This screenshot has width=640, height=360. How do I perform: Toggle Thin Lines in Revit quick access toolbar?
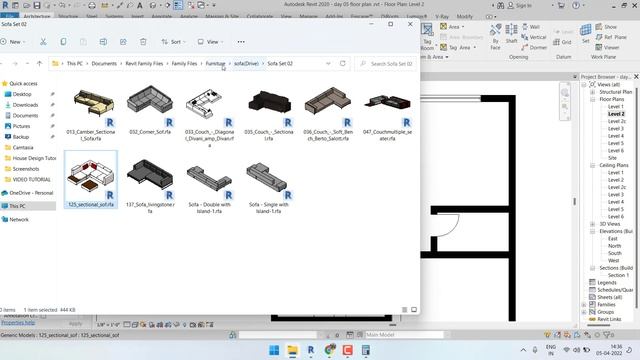coord(178,5)
